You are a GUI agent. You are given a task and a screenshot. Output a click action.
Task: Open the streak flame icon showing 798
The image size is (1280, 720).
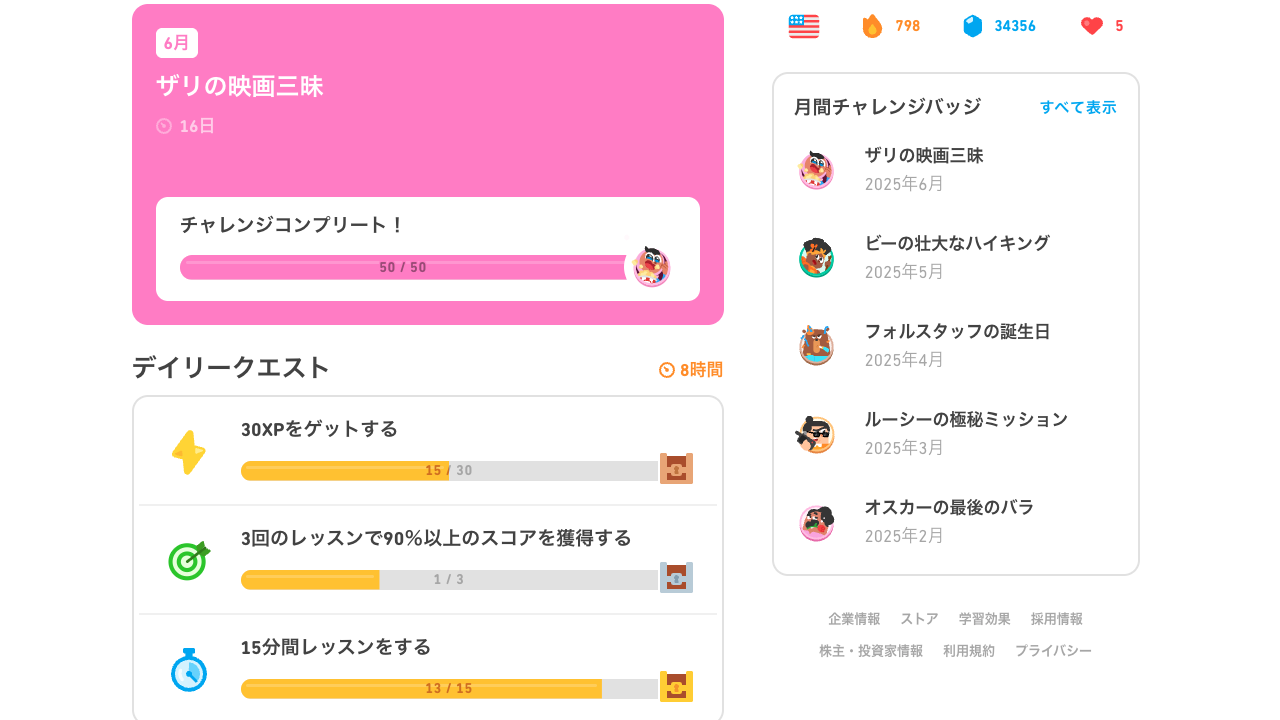[872, 26]
